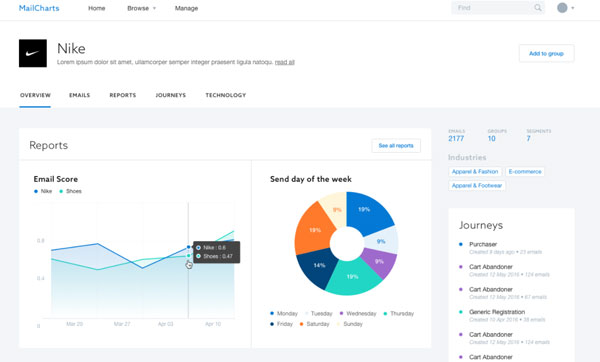
Task: Toggle the Shoes series legend dot
Action: [x=61, y=191]
